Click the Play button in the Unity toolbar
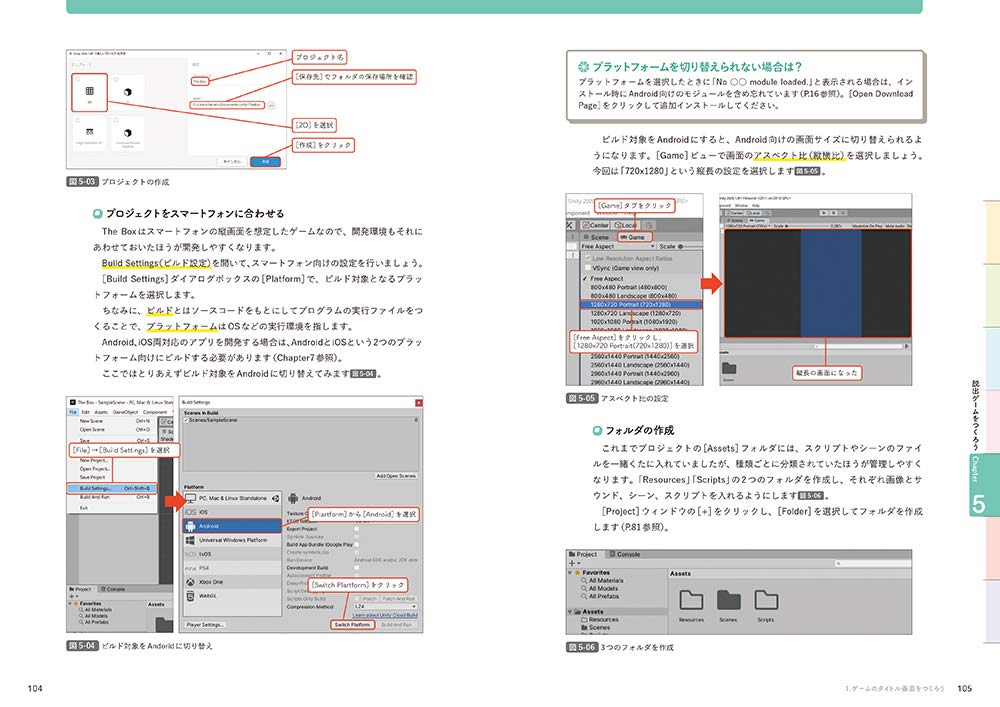 [x=824, y=212]
